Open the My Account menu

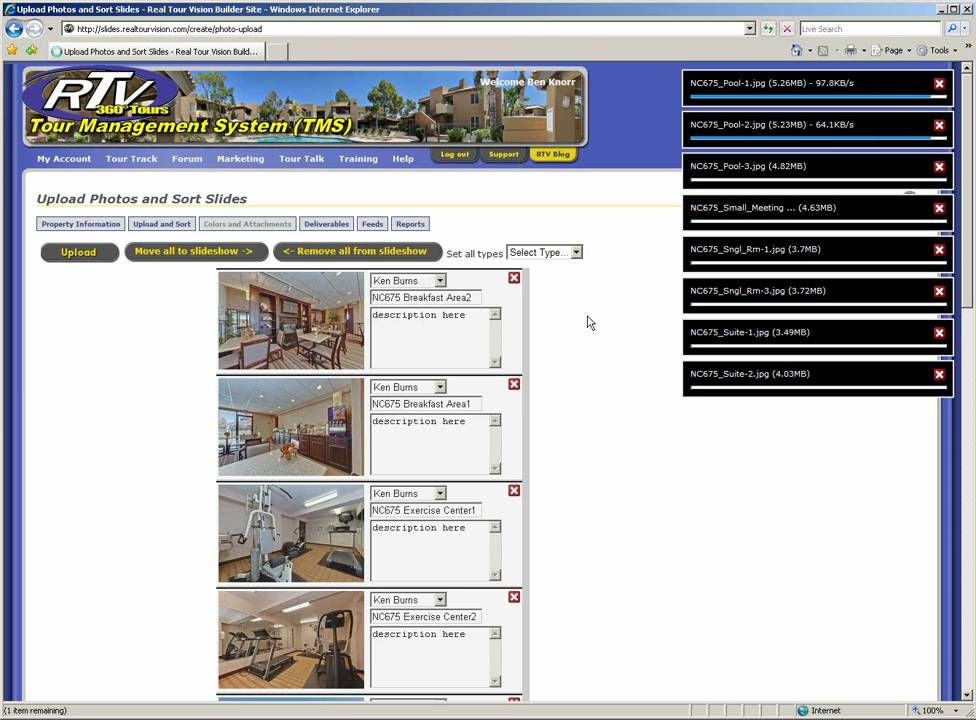click(64, 159)
